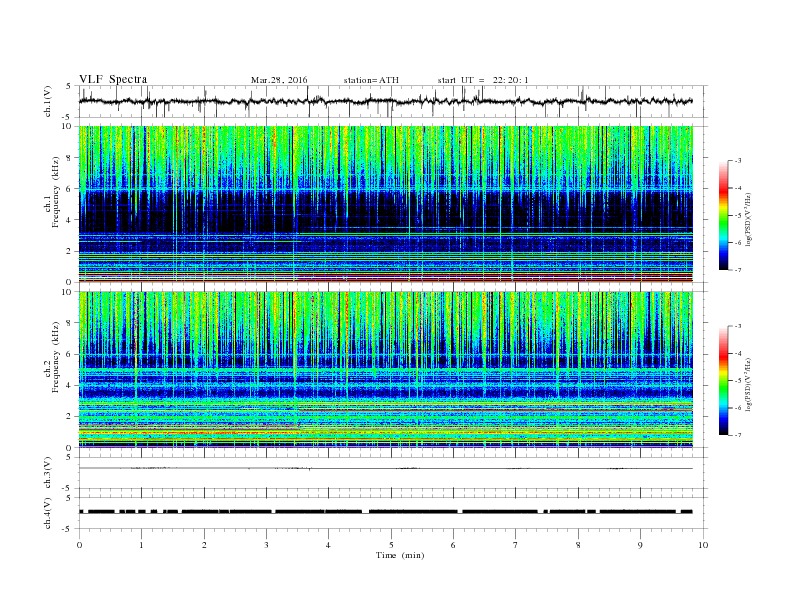This screenshot has width=792, height=612.
Task: Click the "Time (min)" axis label
Action: point(400,555)
